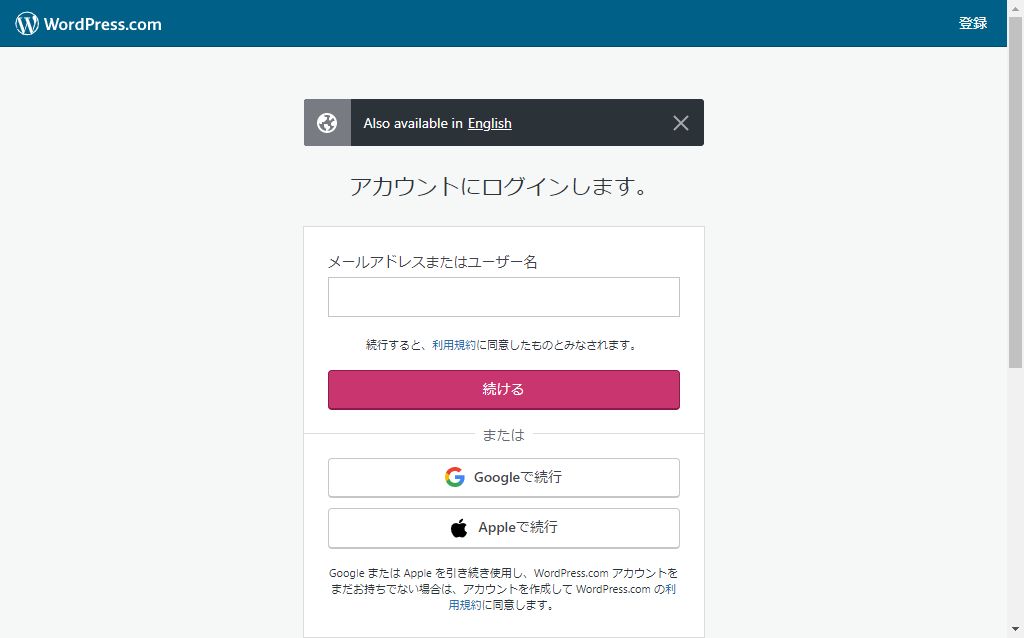Click the または divider text

click(x=503, y=435)
